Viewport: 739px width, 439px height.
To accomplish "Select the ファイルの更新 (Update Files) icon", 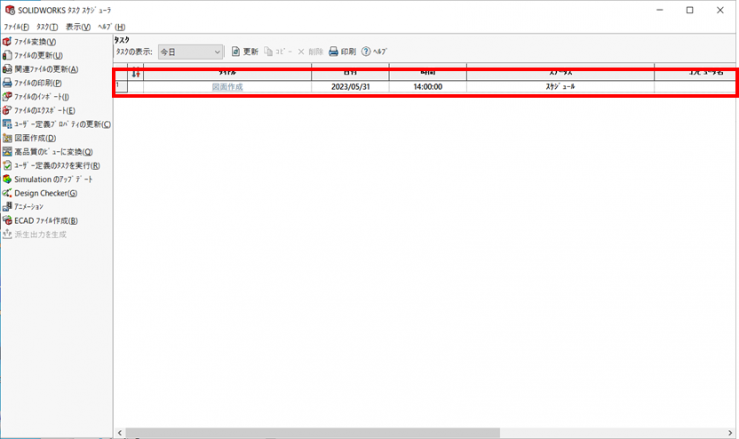I will (7, 56).
